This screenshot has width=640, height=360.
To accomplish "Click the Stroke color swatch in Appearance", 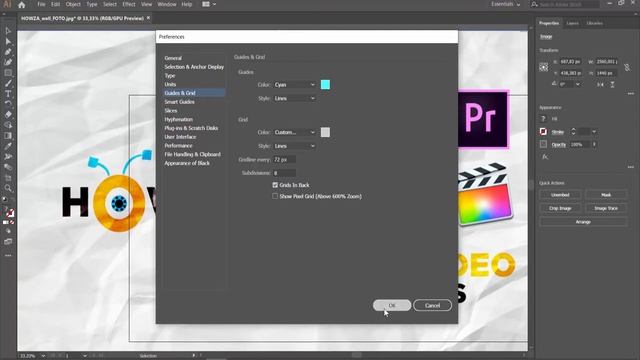I will click(543, 131).
